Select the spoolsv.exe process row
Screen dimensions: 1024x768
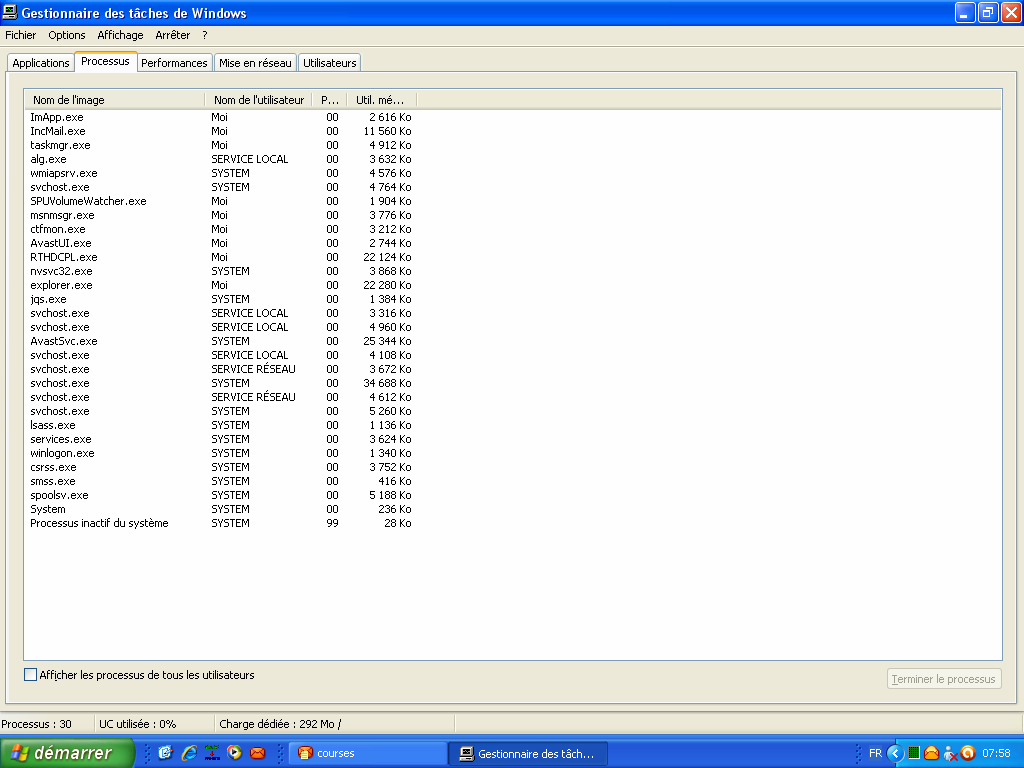[x=221, y=495]
